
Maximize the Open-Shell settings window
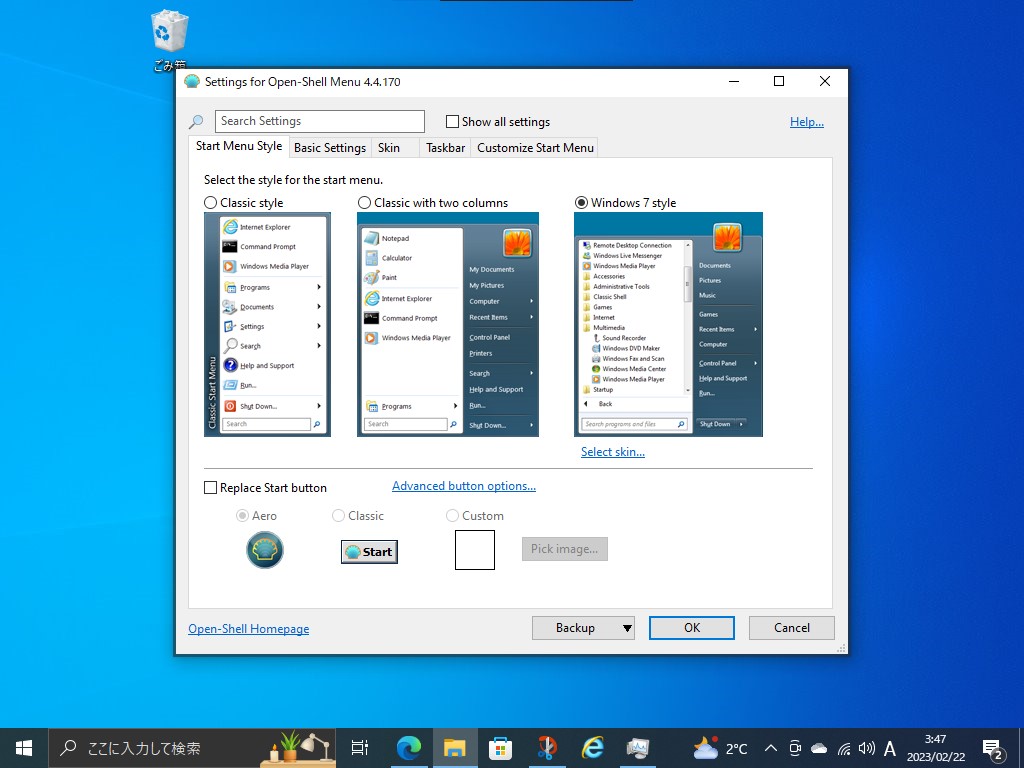point(778,81)
